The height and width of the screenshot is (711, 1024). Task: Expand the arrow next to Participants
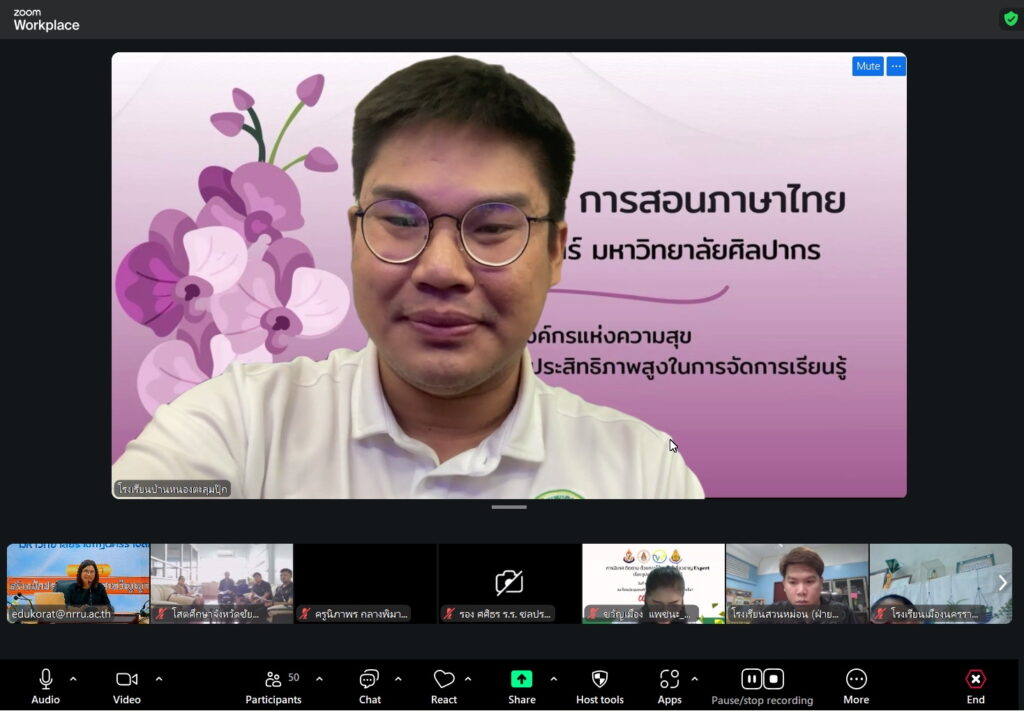click(x=319, y=679)
